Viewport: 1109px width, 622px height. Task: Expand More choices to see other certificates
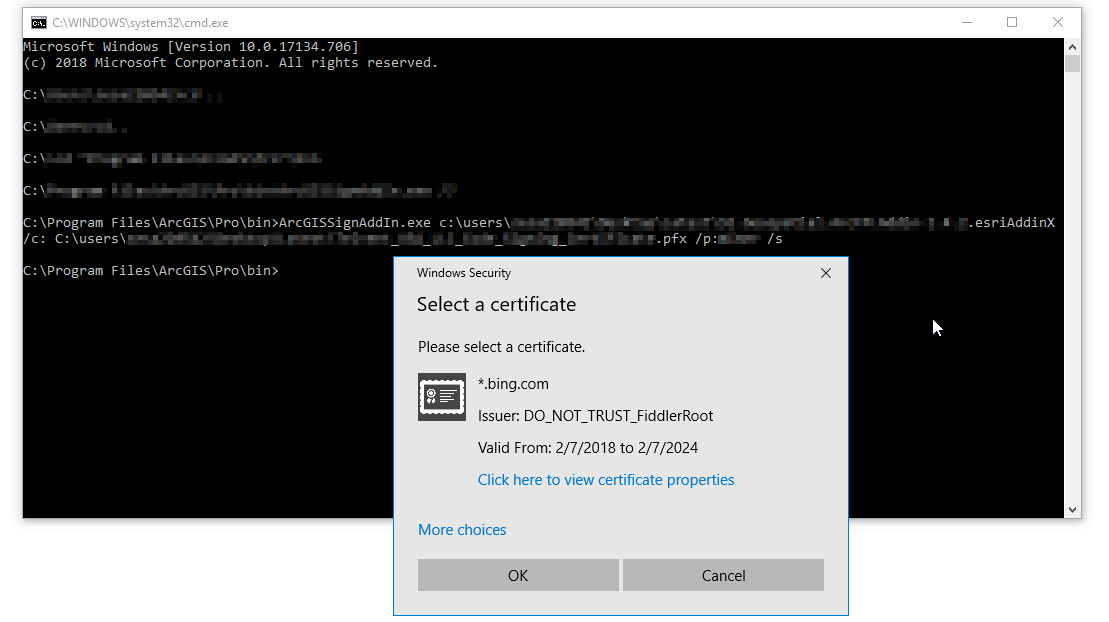click(x=462, y=529)
